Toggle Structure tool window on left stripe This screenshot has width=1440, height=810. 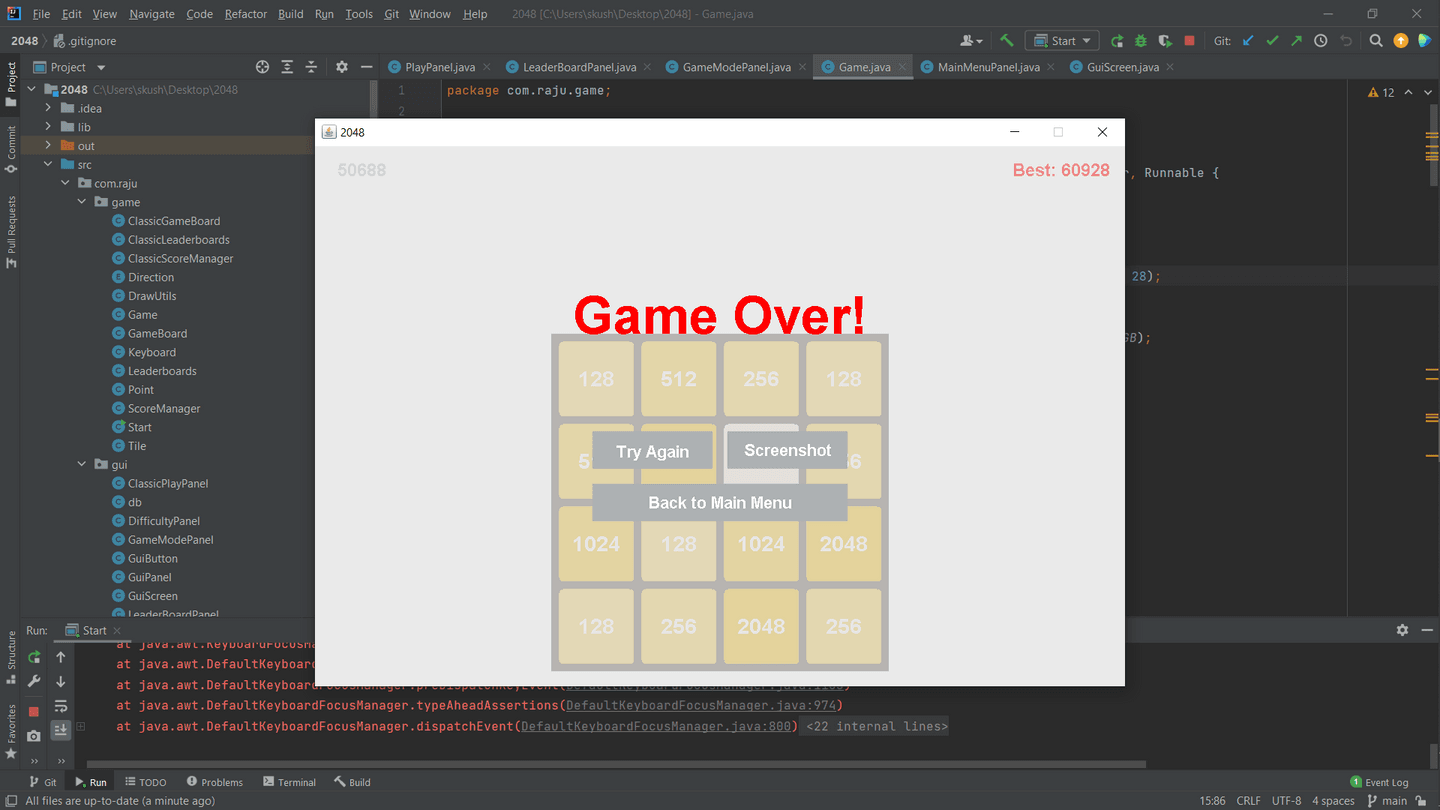coord(12,657)
